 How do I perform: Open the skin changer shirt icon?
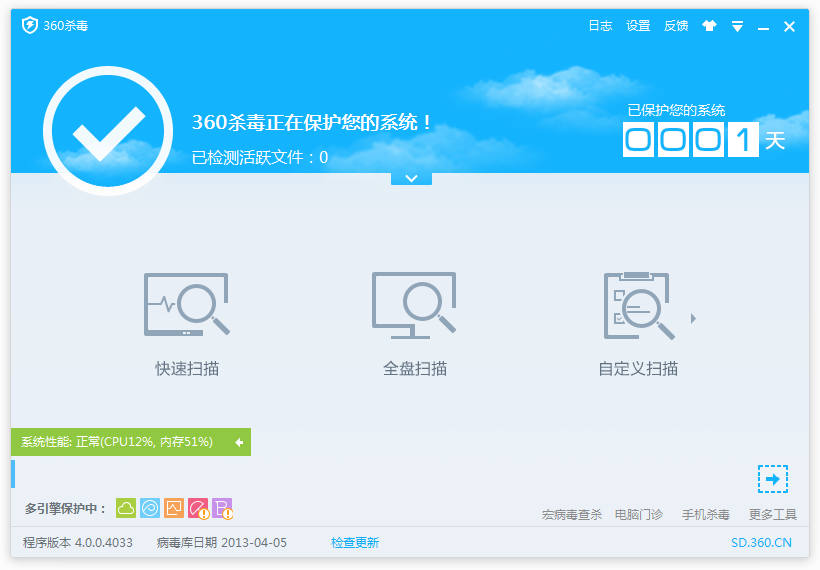click(x=709, y=26)
